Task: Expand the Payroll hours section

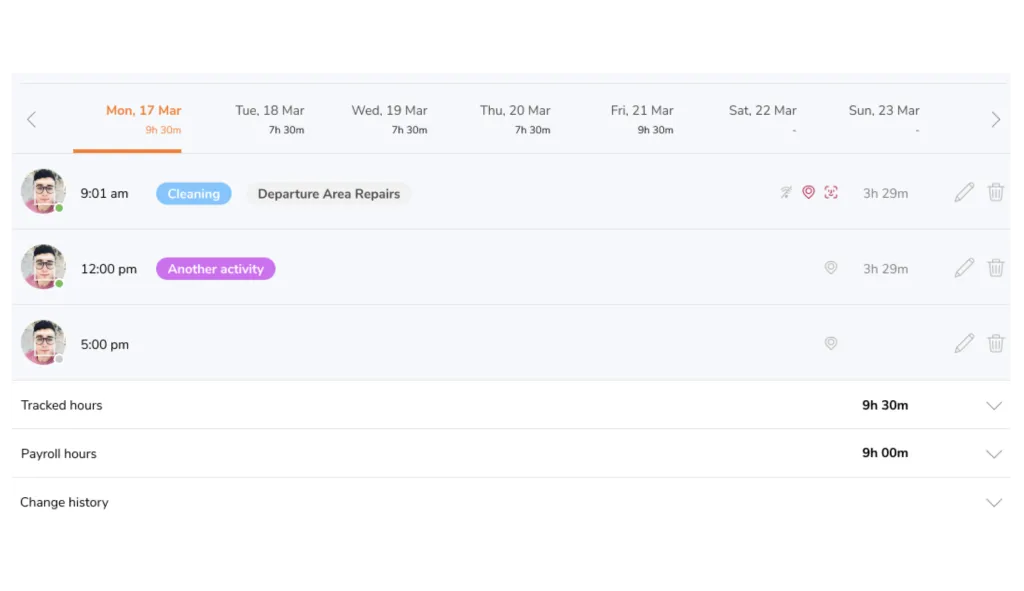Action: click(993, 454)
